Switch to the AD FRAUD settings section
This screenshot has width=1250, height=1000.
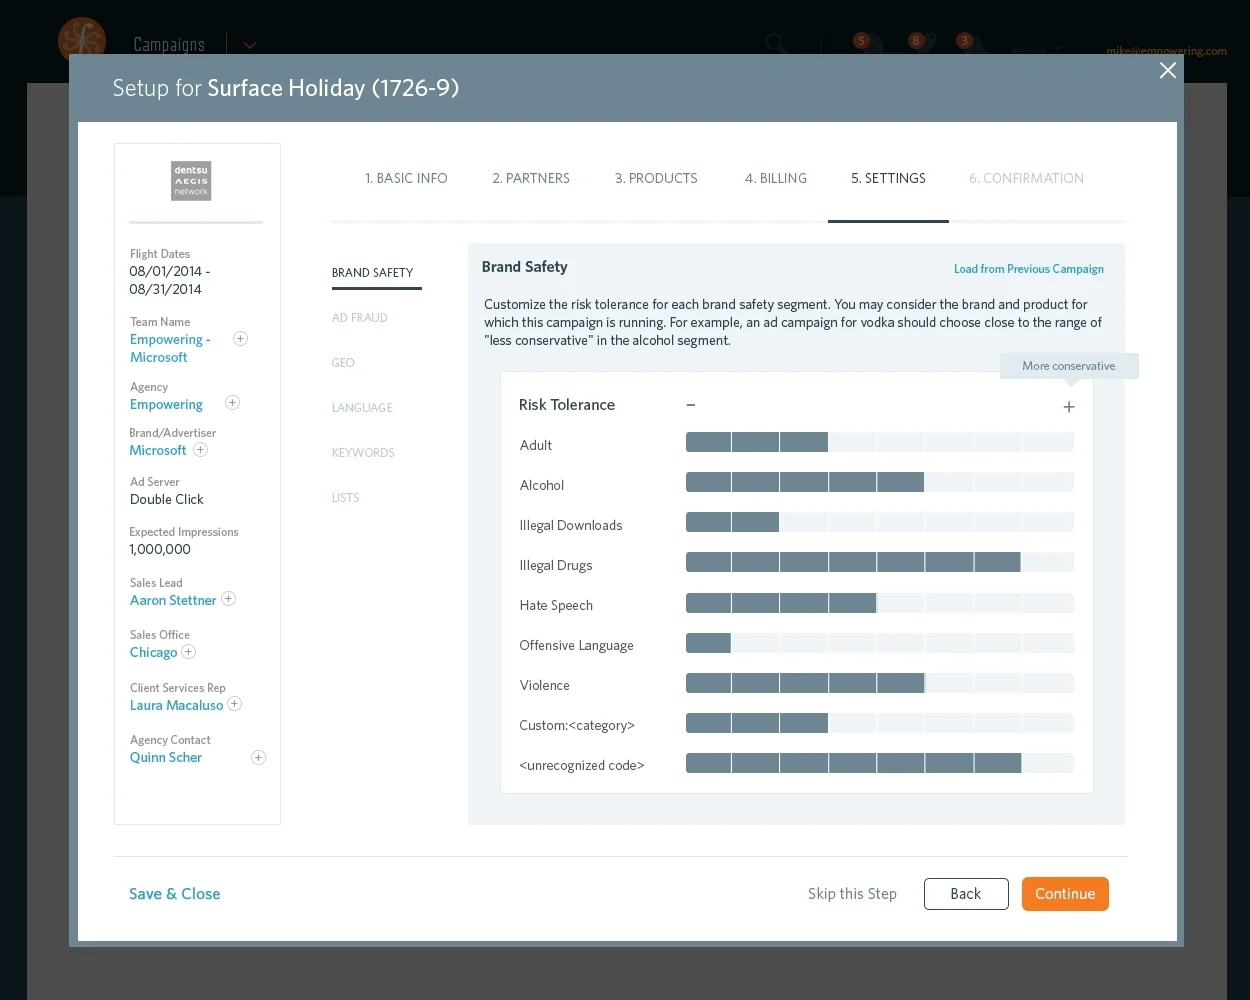[x=359, y=317]
